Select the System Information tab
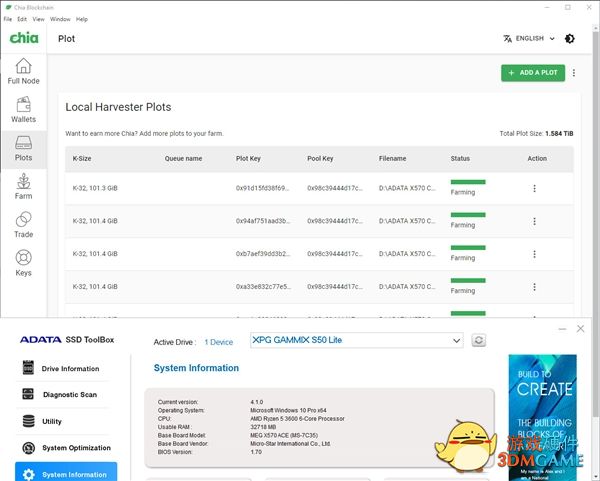 [x=66, y=472]
